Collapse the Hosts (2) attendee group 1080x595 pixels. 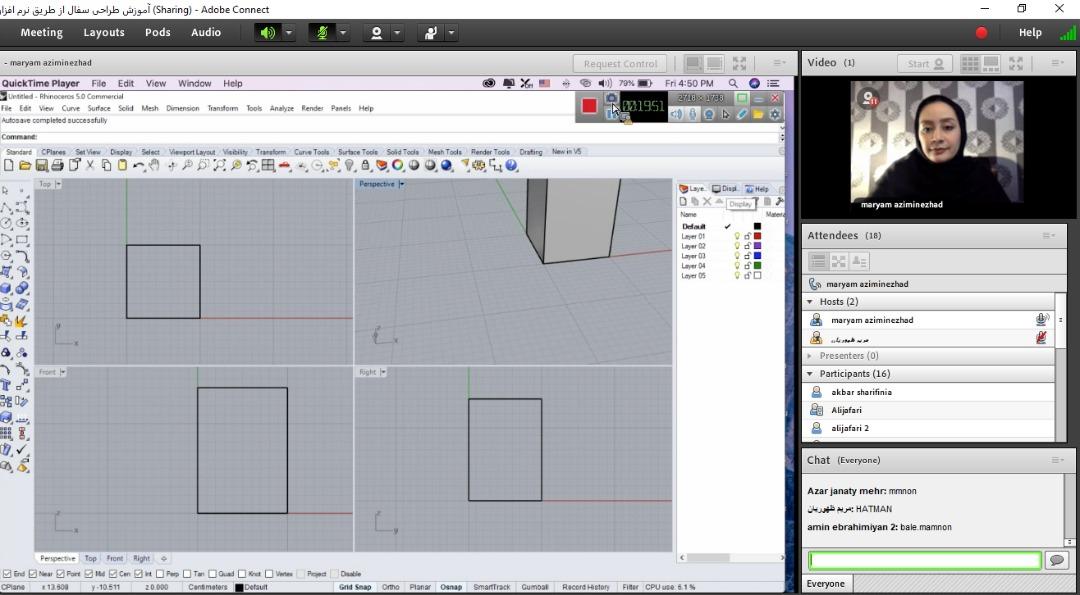coord(810,302)
